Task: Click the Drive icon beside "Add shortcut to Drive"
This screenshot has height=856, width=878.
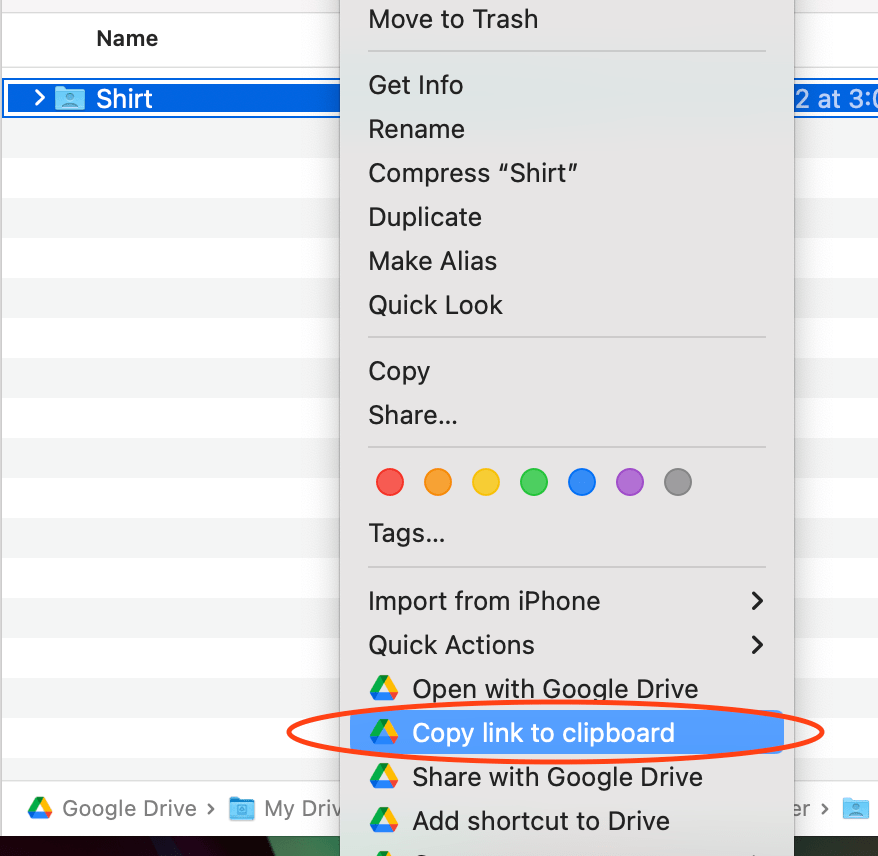Action: pyautogui.click(x=386, y=821)
